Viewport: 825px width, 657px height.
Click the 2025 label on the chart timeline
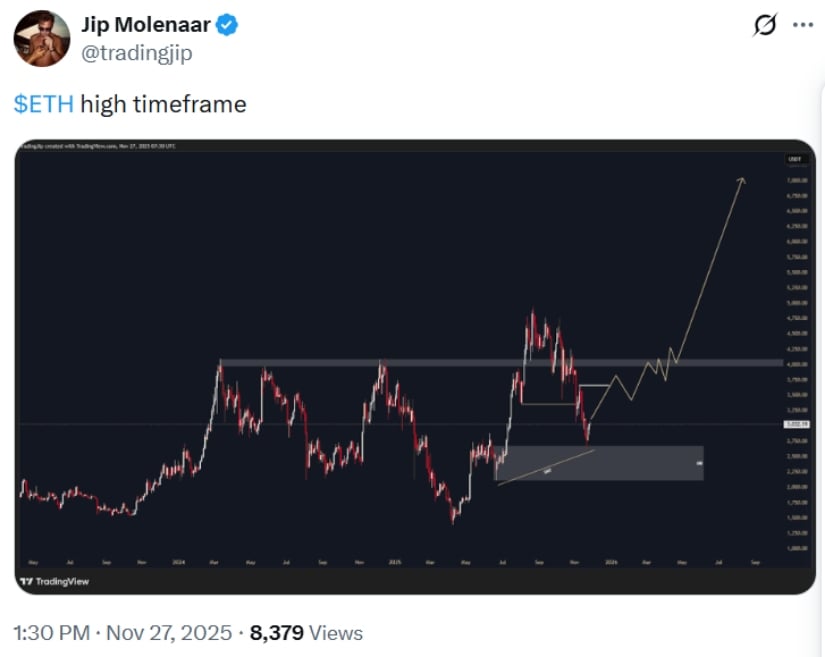tap(395, 562)
